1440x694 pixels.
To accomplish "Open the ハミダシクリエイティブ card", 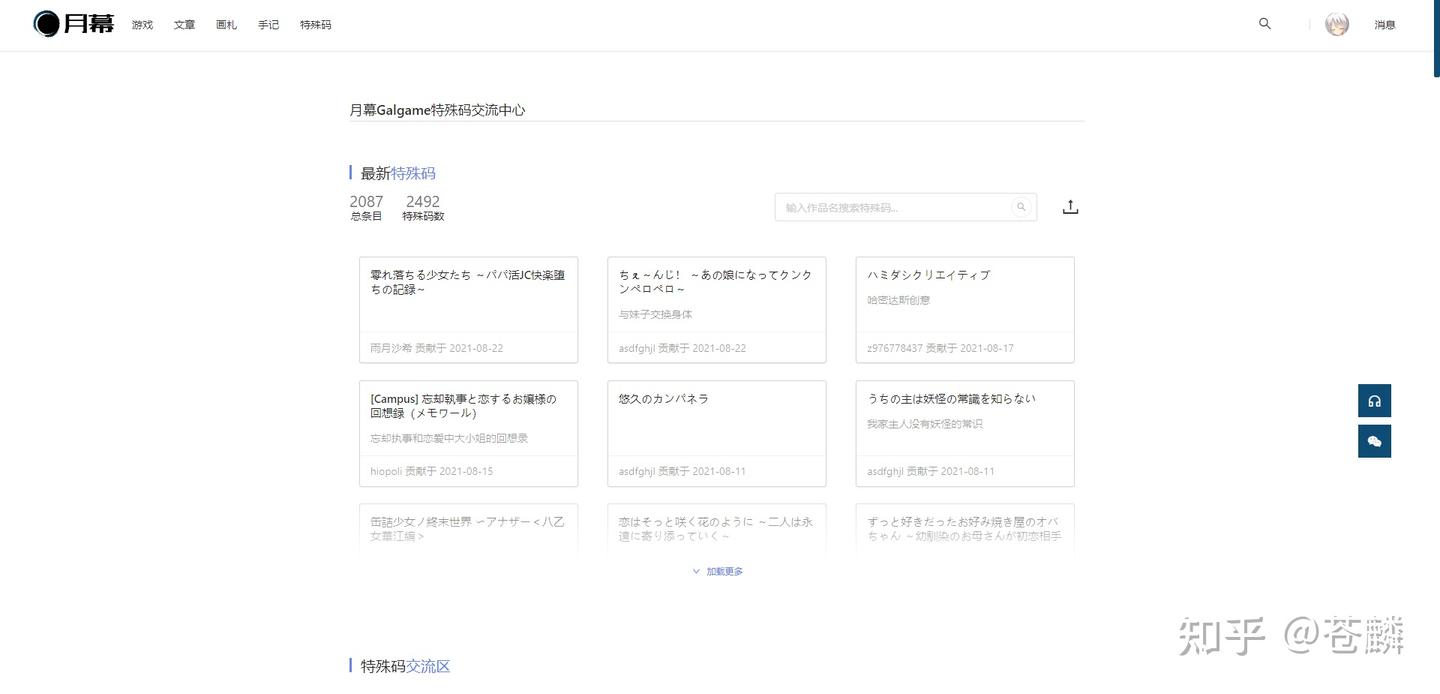I will (x=965, y=310).
